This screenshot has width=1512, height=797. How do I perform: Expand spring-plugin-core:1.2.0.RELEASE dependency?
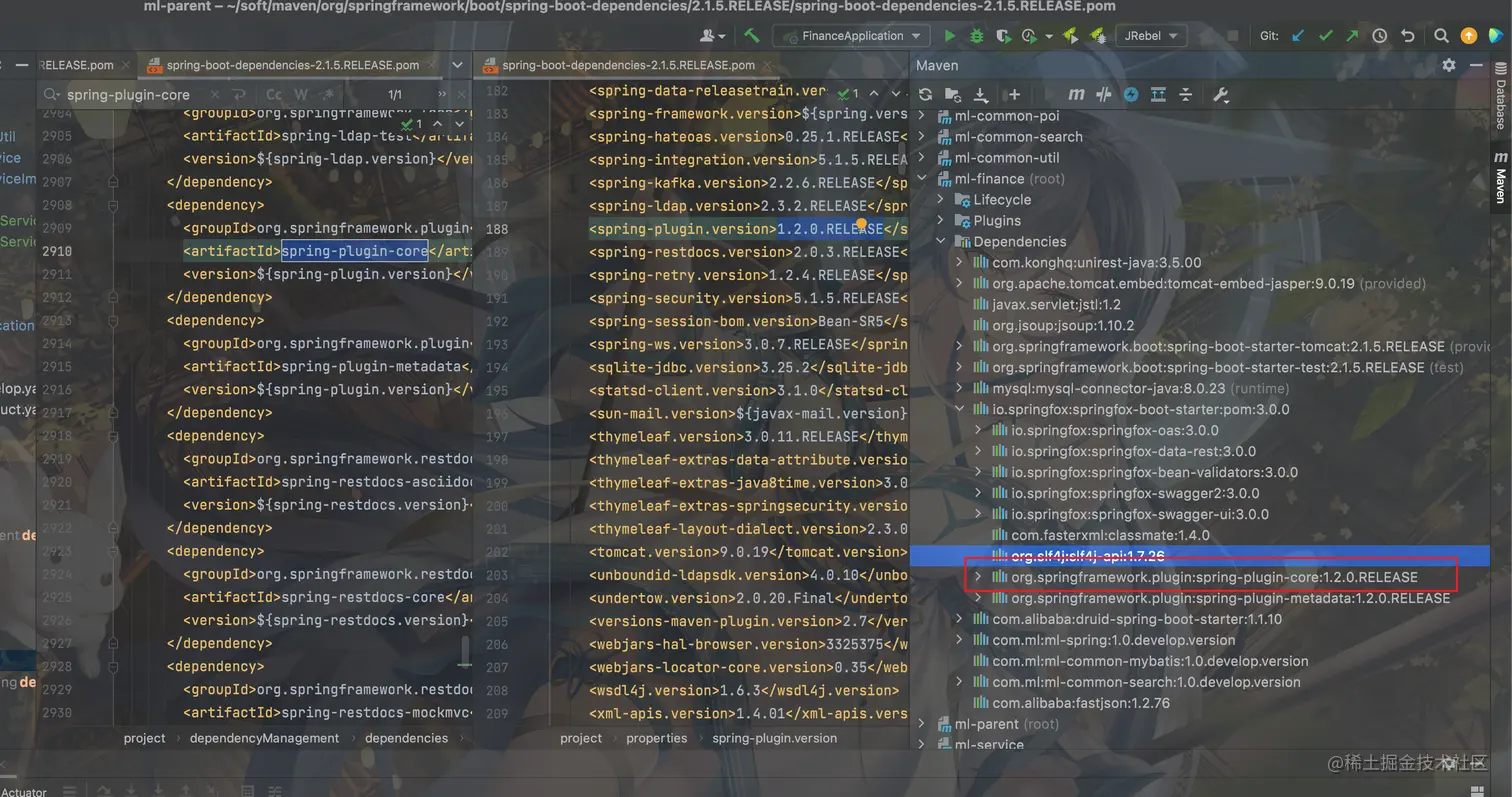coord(979,578)
